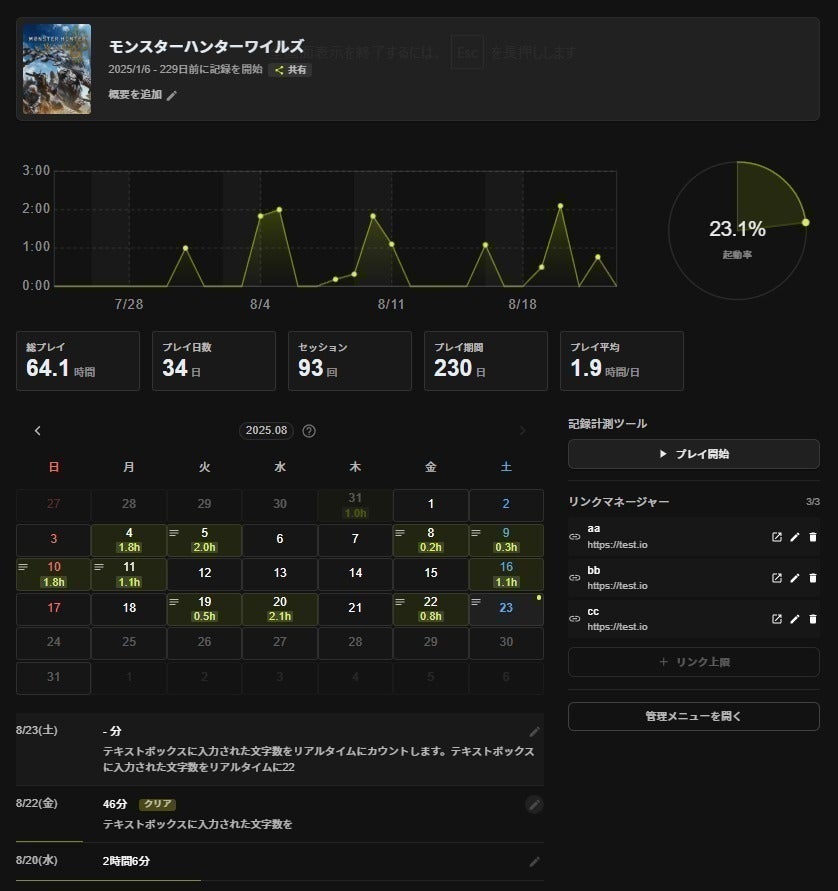The height and width of the screenshot is (891, 838).
Task: Click the 23.1% launch rate pie chart
Action: pos(737,229)
